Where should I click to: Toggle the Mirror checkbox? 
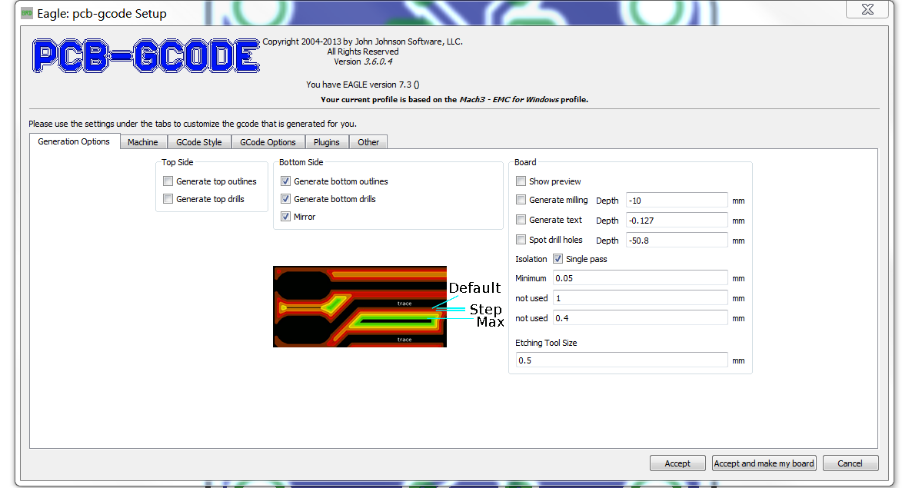(x=286, y=216)
